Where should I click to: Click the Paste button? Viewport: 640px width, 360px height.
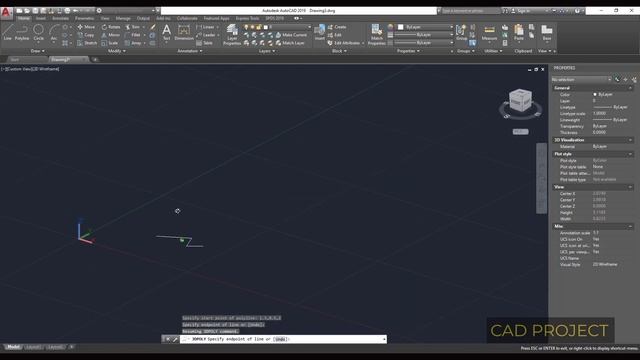(519, 32)
